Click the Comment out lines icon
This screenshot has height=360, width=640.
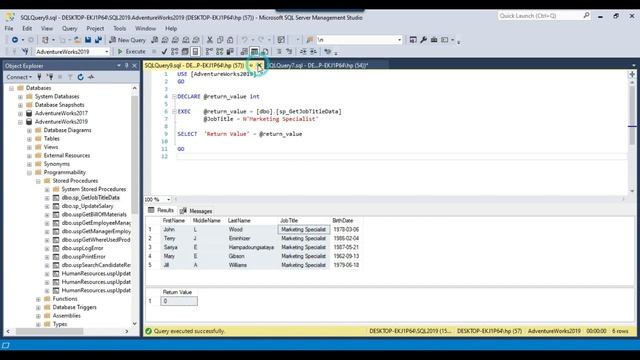click(x=279, y=51)
